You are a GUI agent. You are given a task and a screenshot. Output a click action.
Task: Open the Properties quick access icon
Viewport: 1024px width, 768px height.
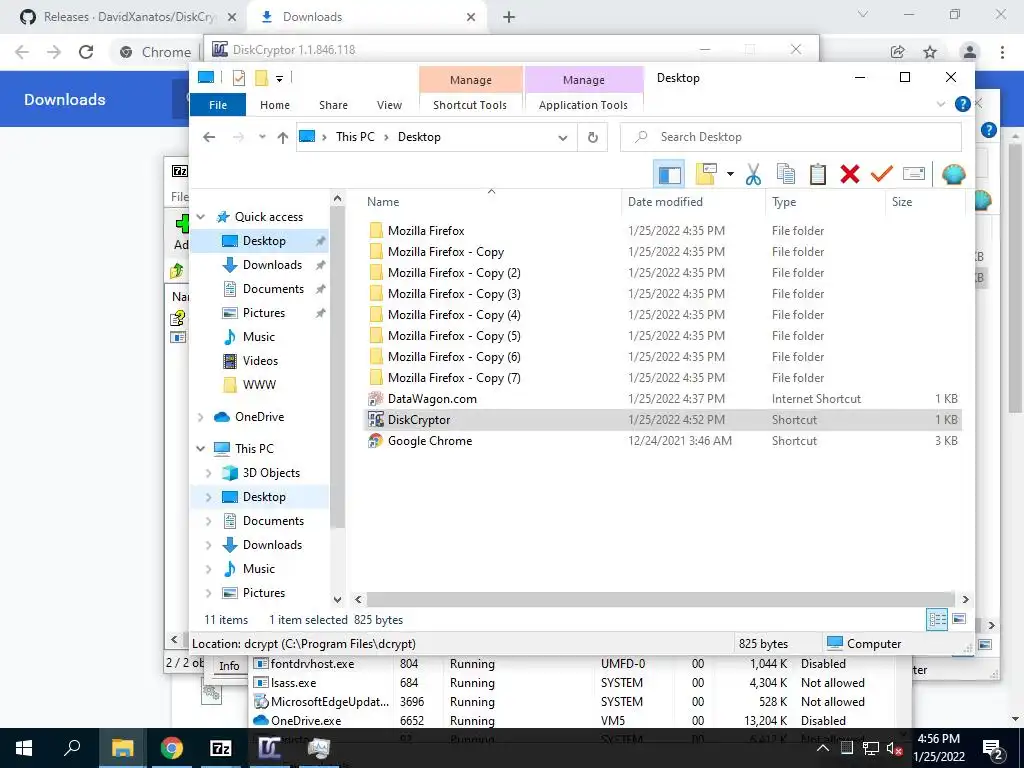(238, 78)
